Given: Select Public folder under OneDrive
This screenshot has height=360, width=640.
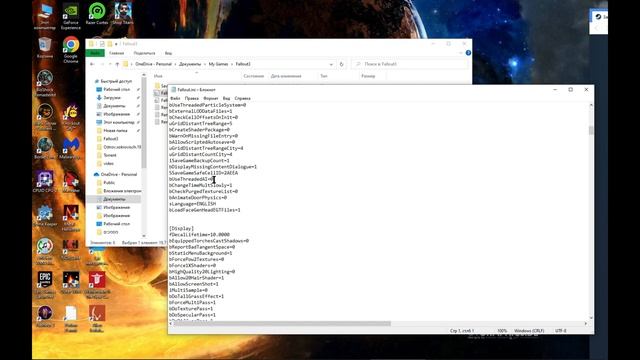Looking at the screenshot, I should click(109, 182).
